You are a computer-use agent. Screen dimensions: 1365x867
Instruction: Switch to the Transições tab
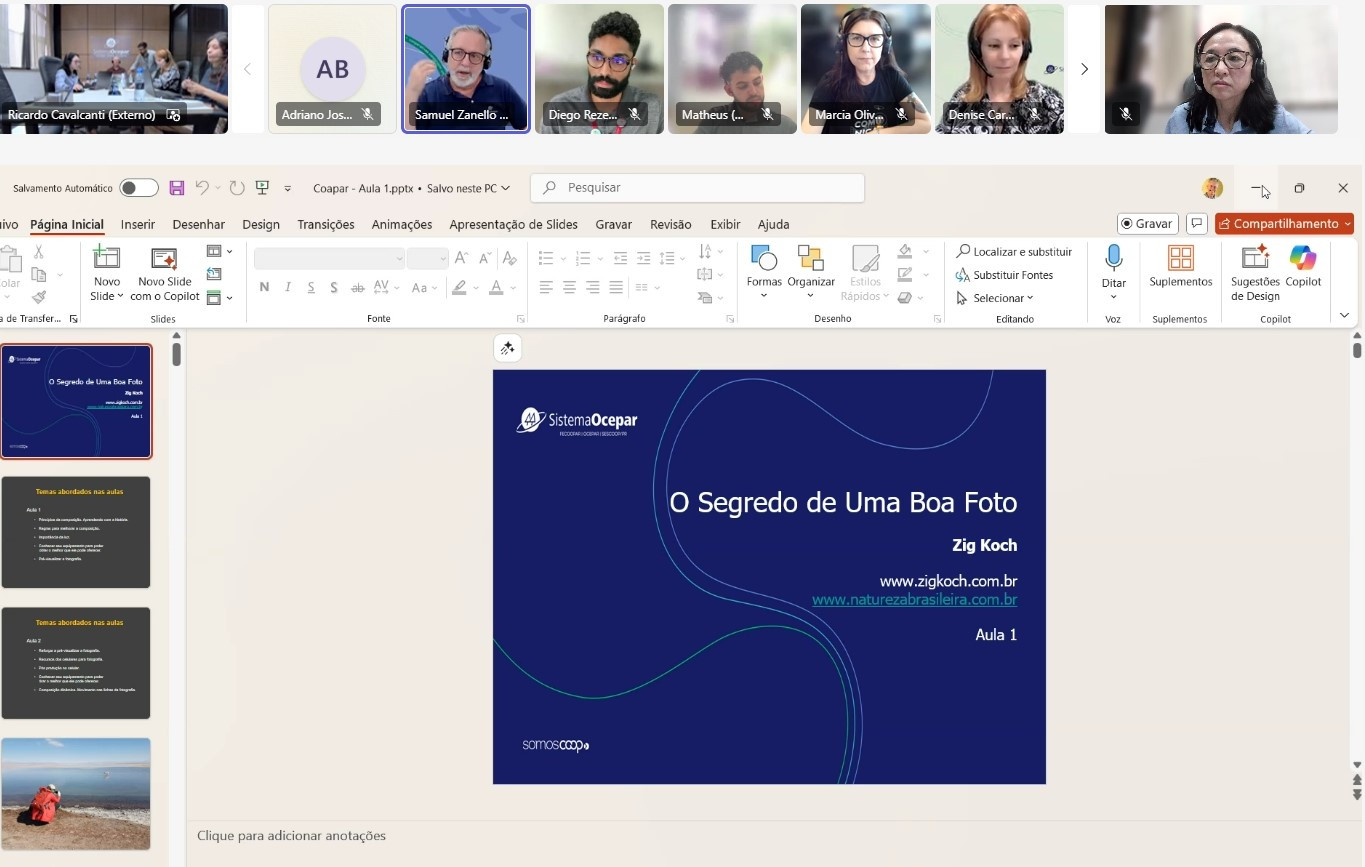click(325, 225)
